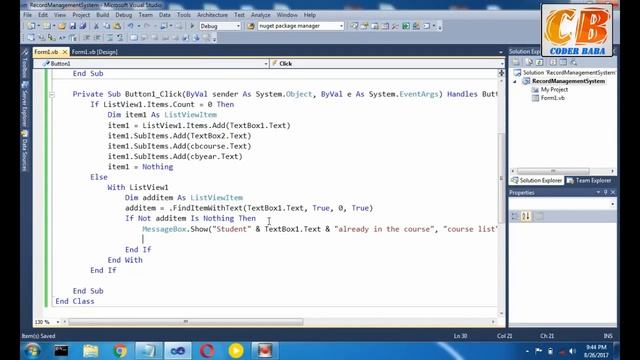Click the Refresh icon in Solution Explorer
640x360 pixels.
coord(540,62)
